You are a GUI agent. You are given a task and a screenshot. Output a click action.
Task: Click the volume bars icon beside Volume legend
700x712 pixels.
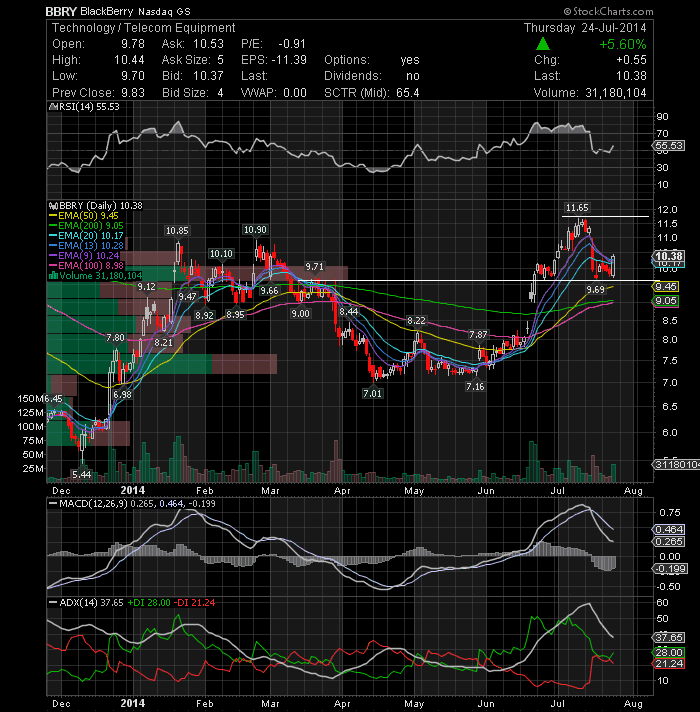tap(53, 276)
